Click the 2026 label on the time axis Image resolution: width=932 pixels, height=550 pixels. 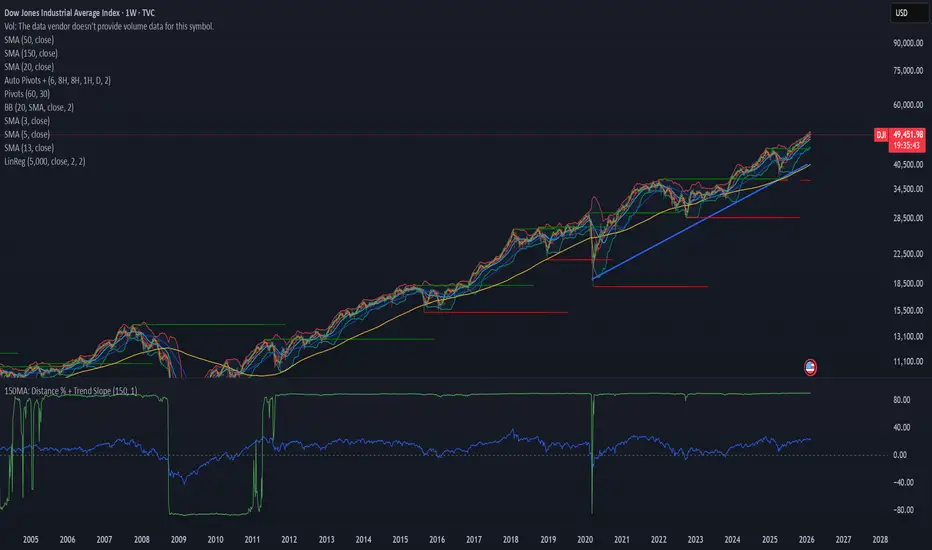(807, 540)
